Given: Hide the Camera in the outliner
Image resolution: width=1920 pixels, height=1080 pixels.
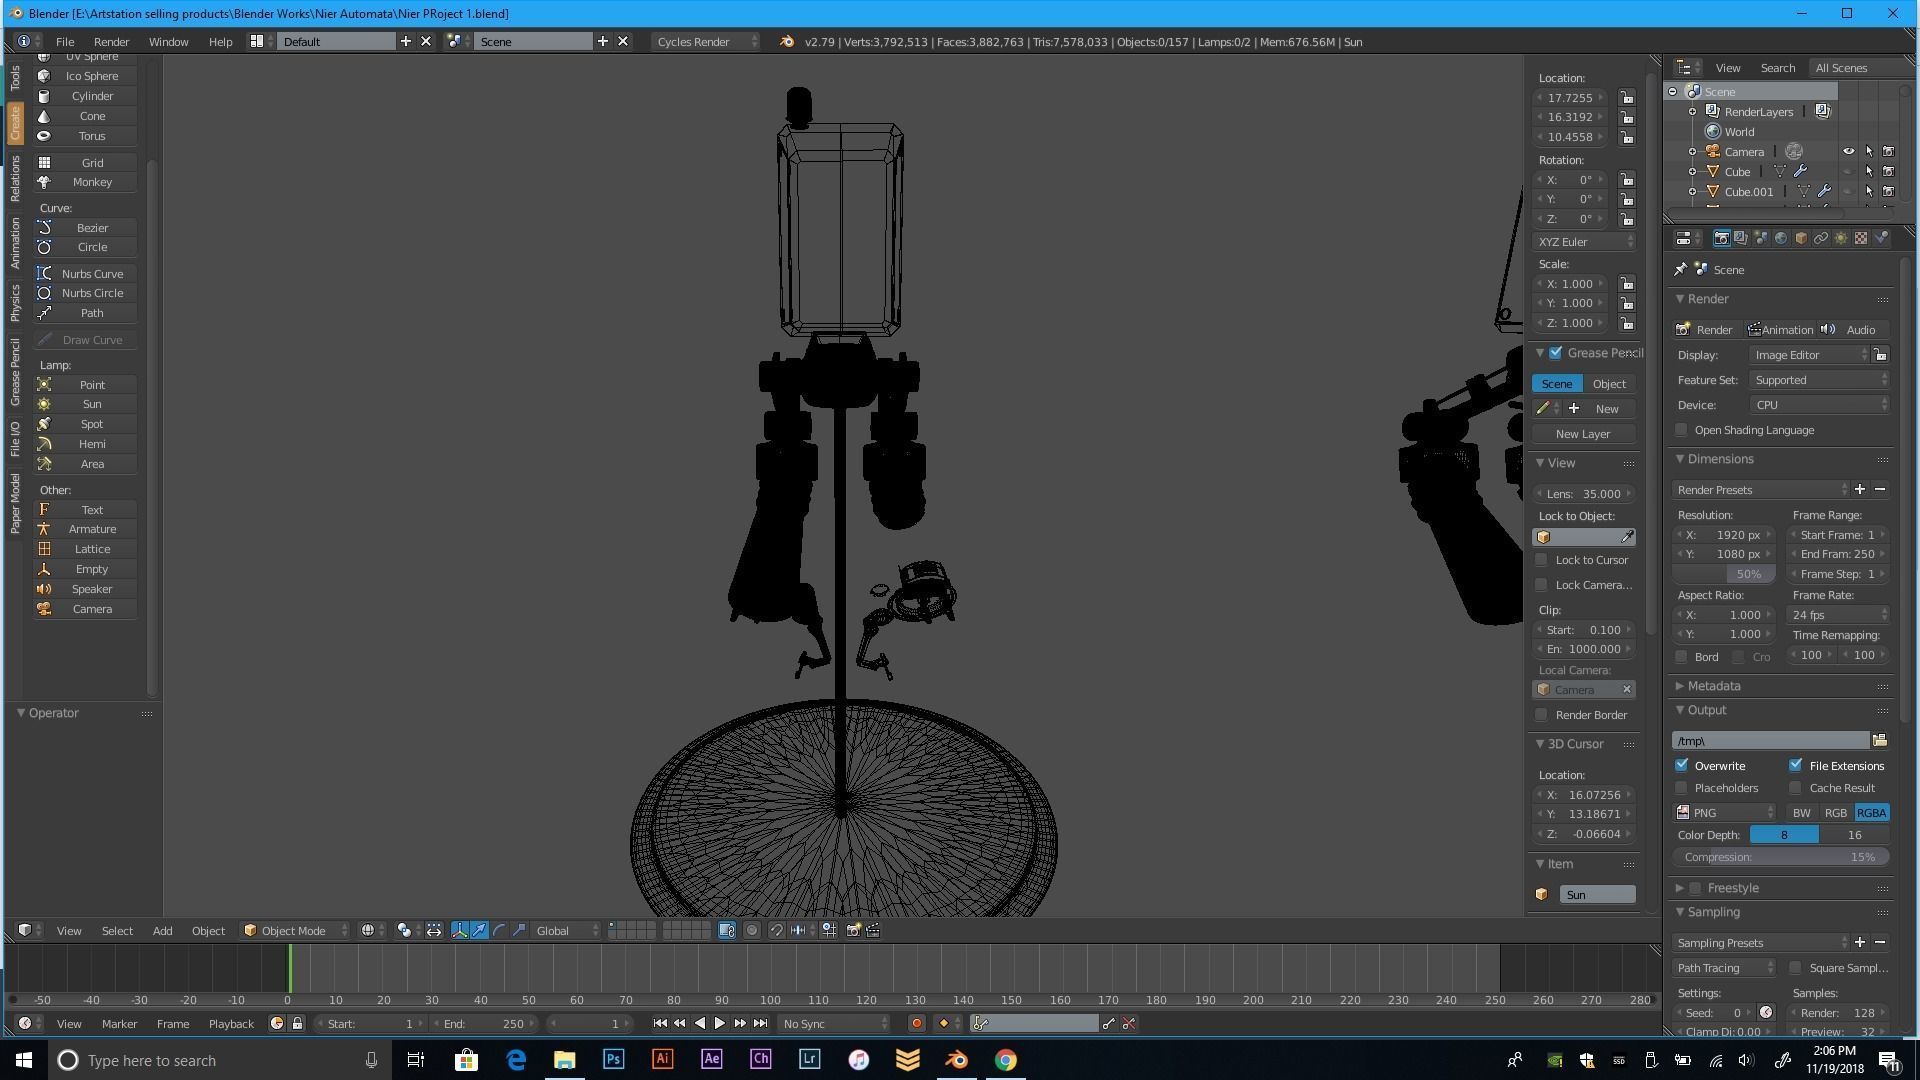Looking at the screenshot, I should [1848, 152].
